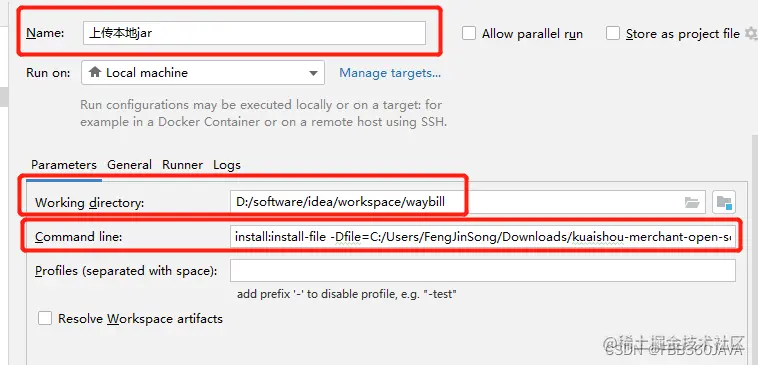Check Resolve Workspace artifacts option
The height and width of the screenshot is (365, 758).
pos(45,319)
